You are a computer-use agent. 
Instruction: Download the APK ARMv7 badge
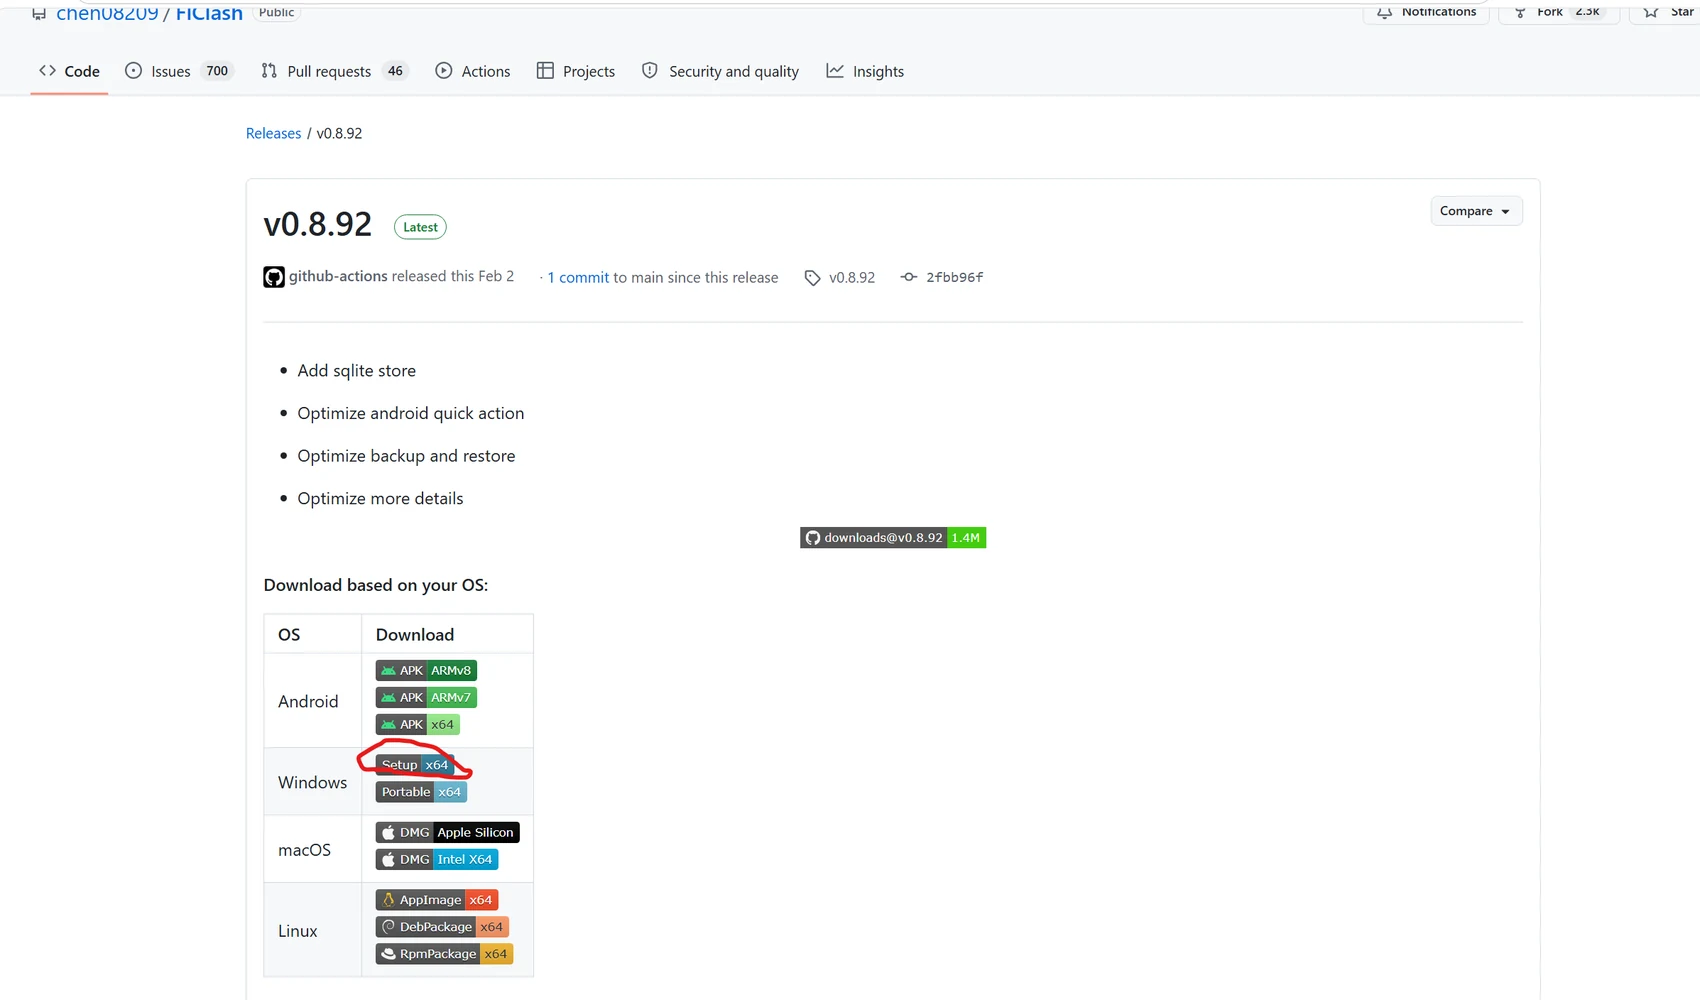coord(426,697)
